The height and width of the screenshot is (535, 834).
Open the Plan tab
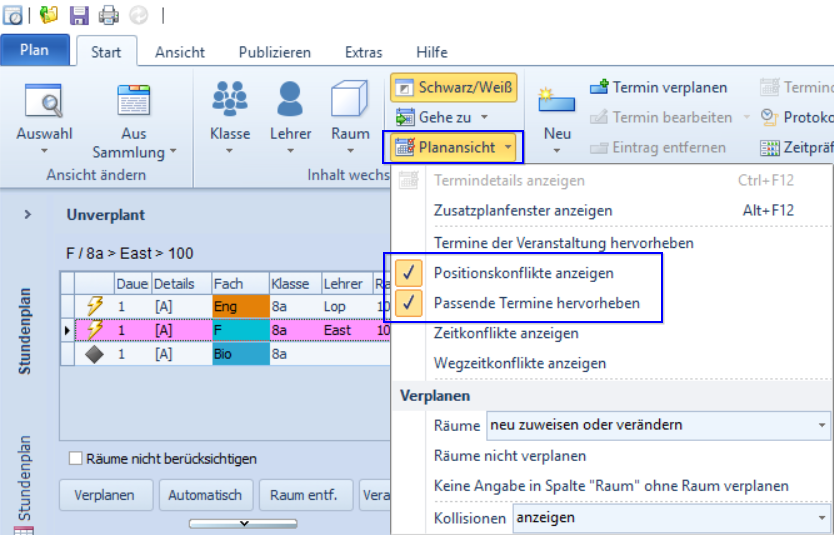35,50
